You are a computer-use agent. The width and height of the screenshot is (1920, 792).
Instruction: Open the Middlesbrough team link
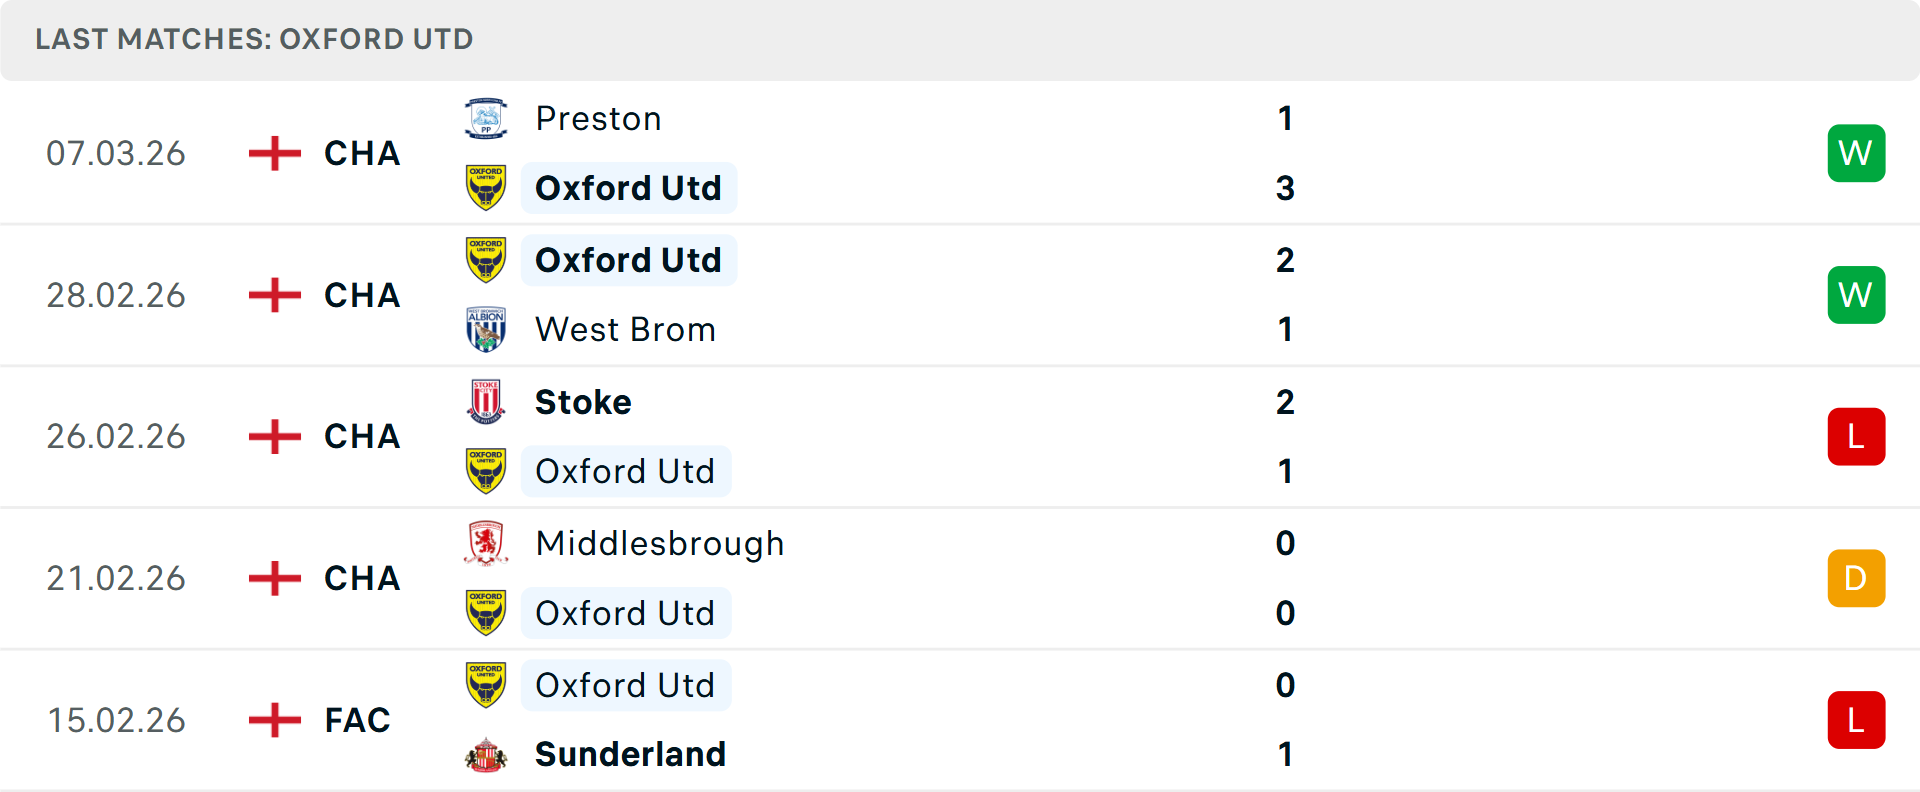660,543
